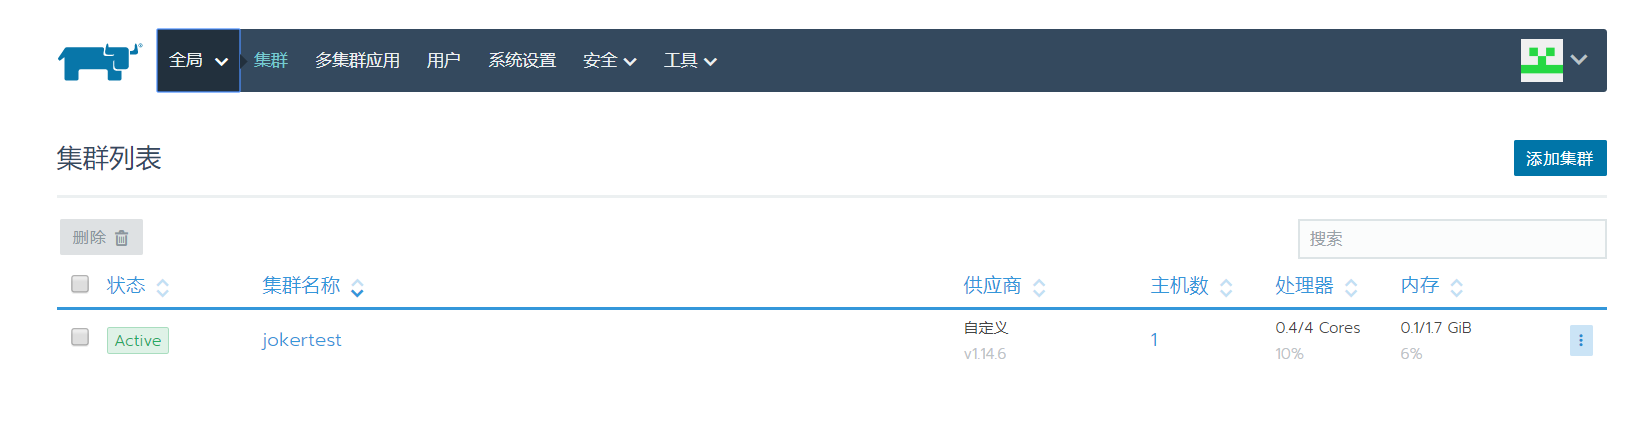This screenshot has height=448, width=1650.
Task: Focus the 搜索 search field
Action: [1452, 239]
